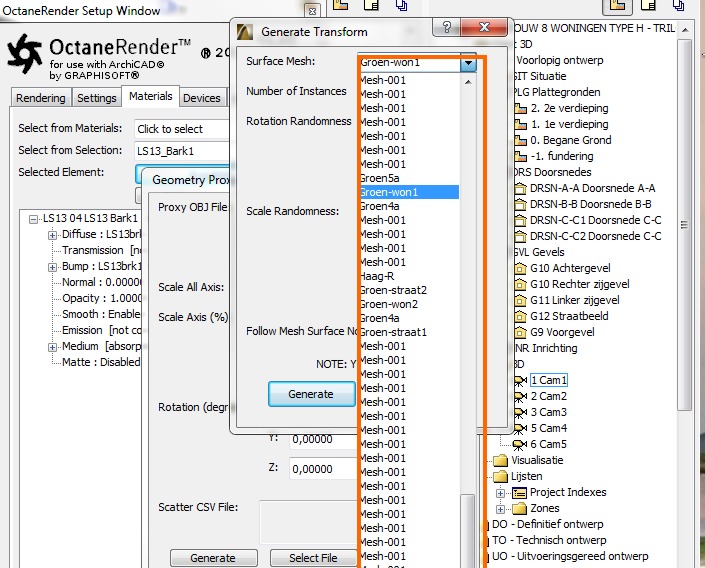Viewport: 705px width, 568px height.
Task: Select UO - Uitvoeringsgereed ontwerp item
Action: [570, 556]
